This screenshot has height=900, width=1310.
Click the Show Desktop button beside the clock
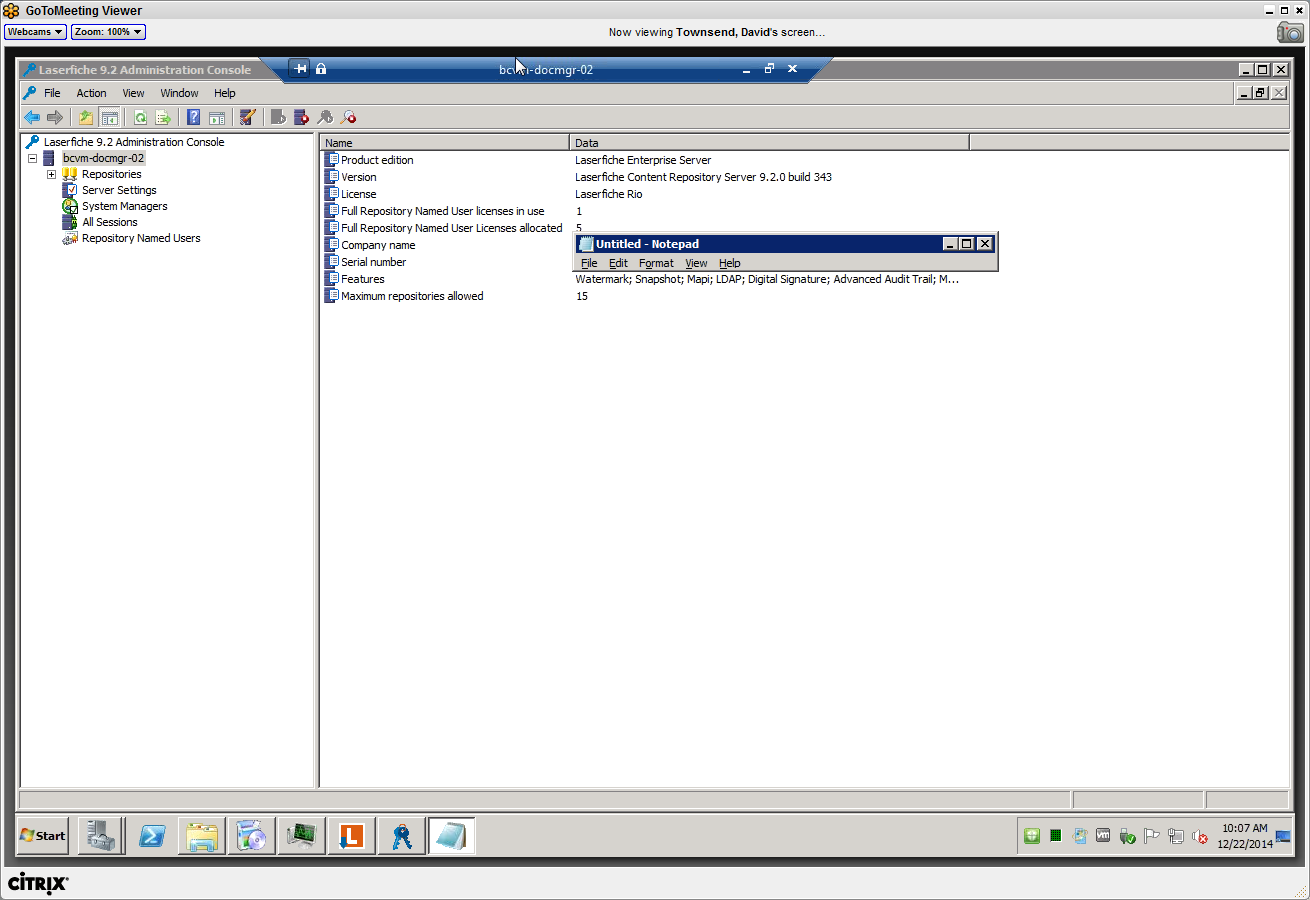1283,836
